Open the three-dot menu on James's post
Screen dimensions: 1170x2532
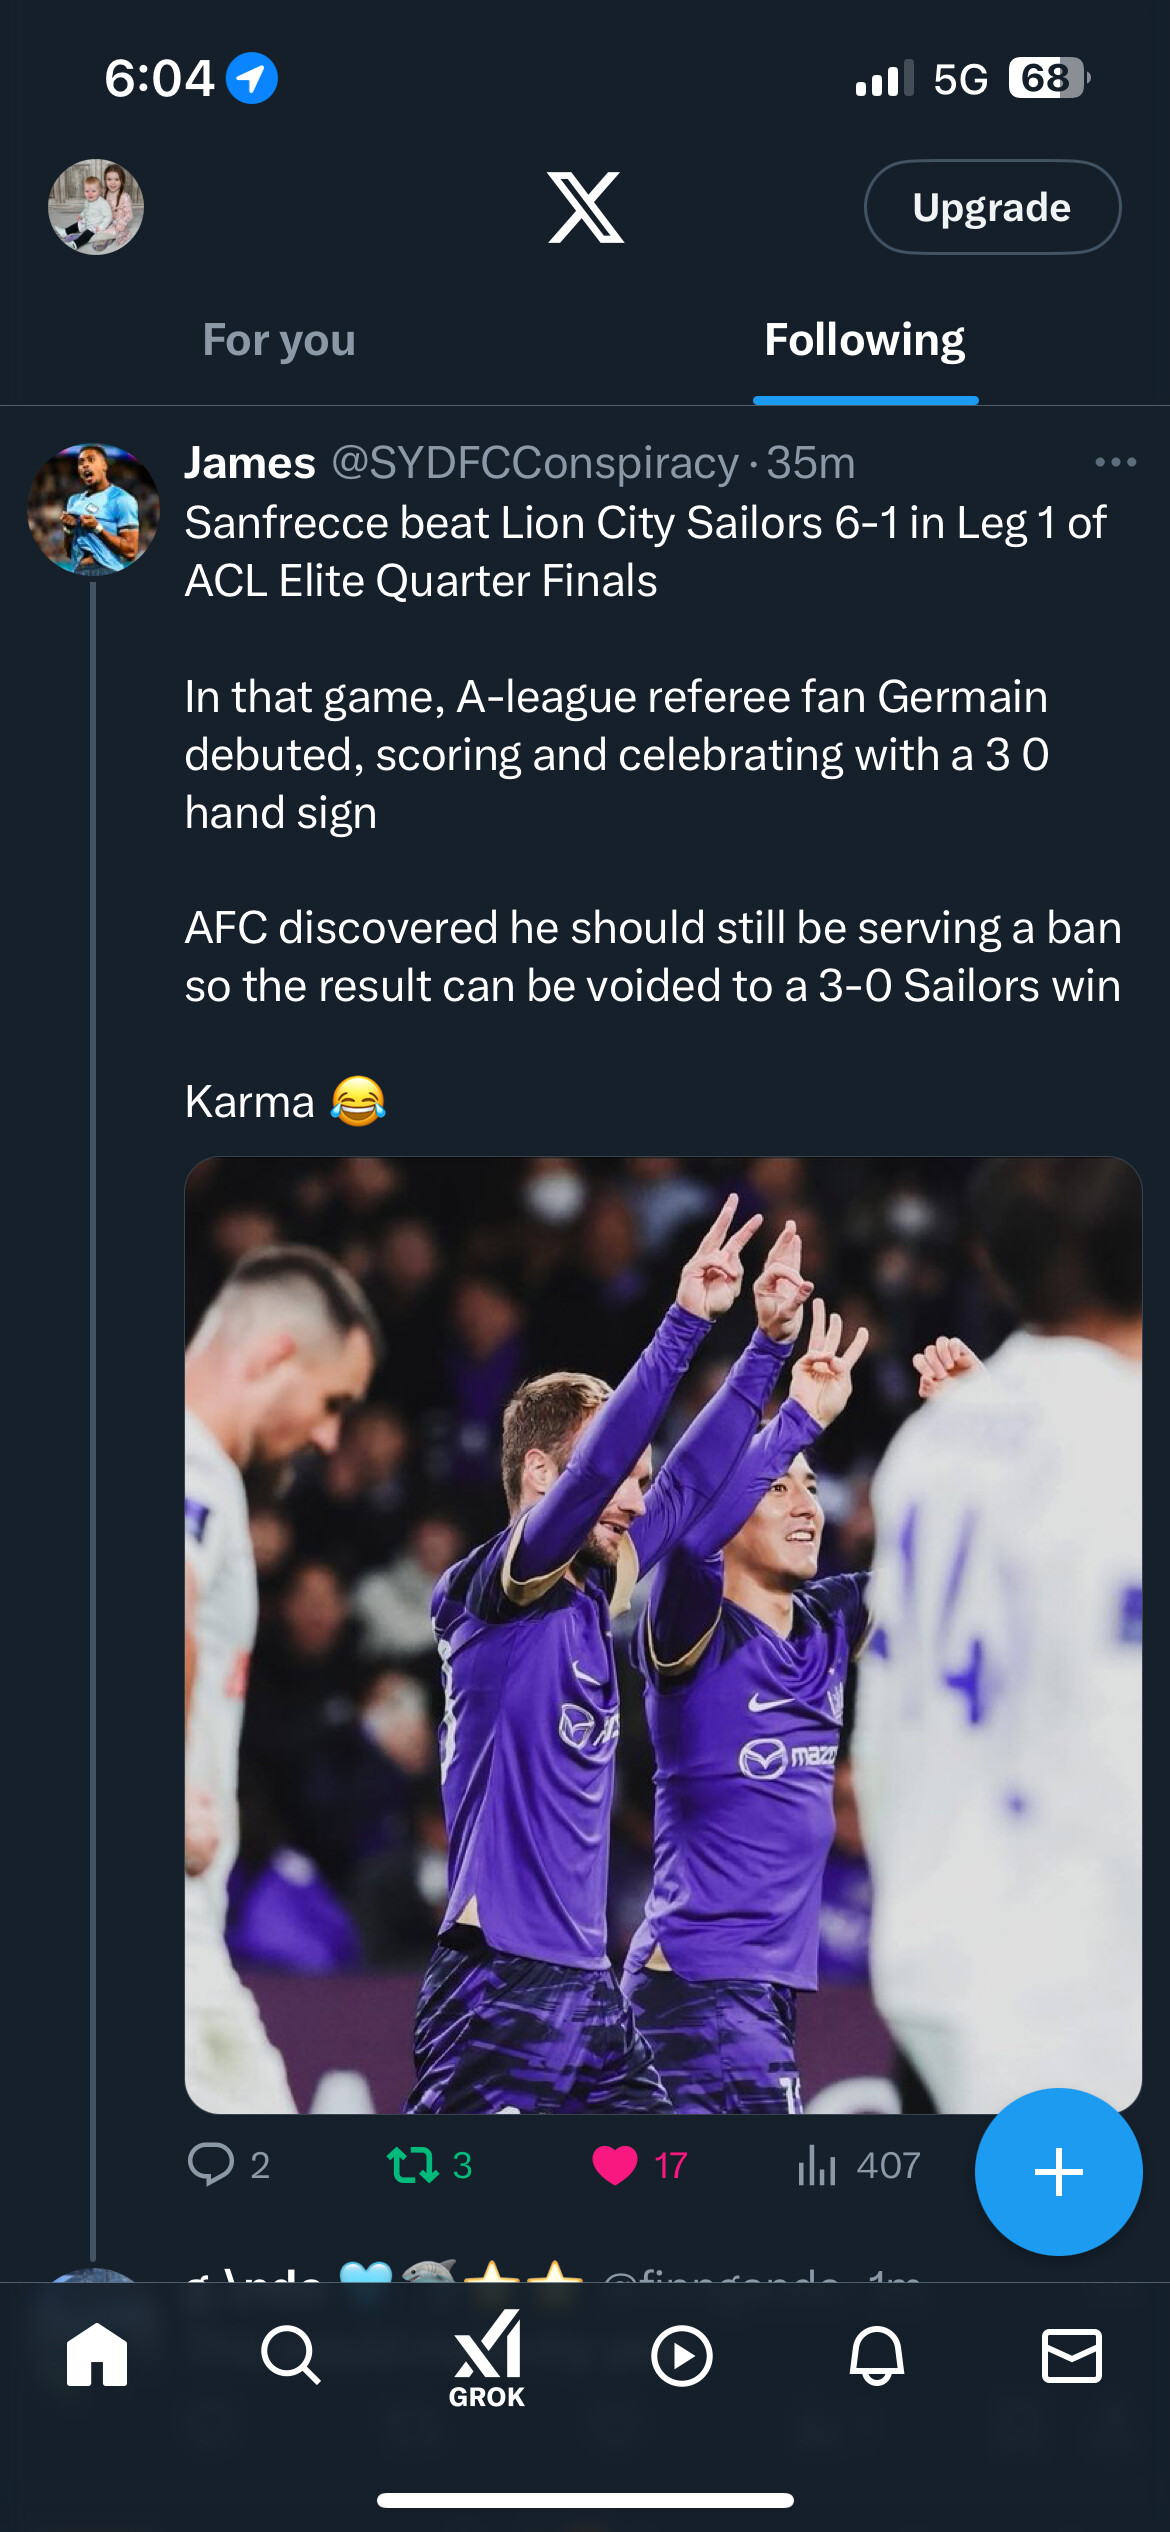1116,462
